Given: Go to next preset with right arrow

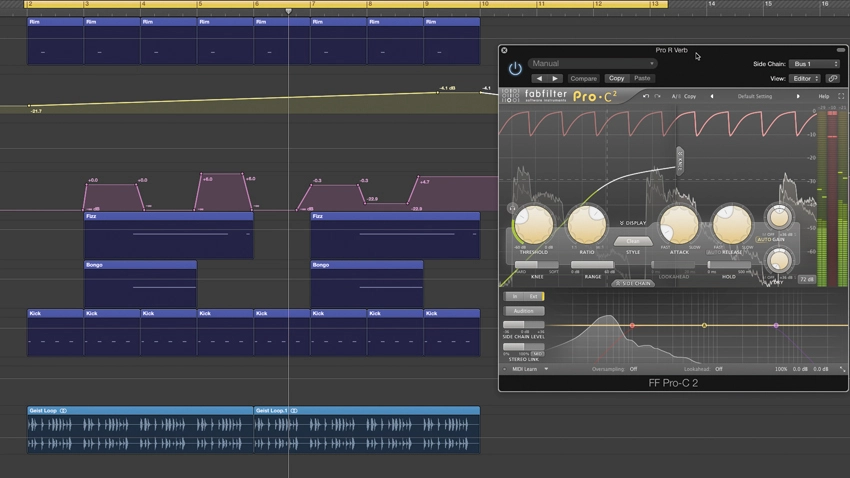Looking at the screenshot, I should tap(555, 79).
